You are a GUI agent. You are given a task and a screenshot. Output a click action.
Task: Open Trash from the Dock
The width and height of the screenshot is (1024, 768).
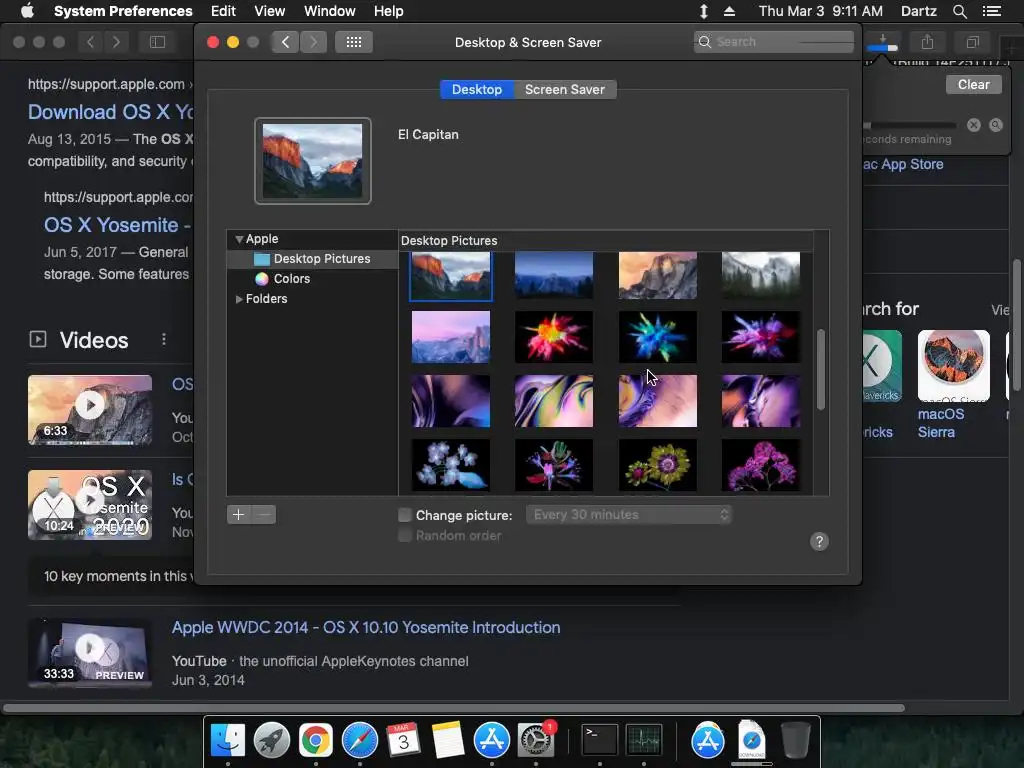[795, 740]
